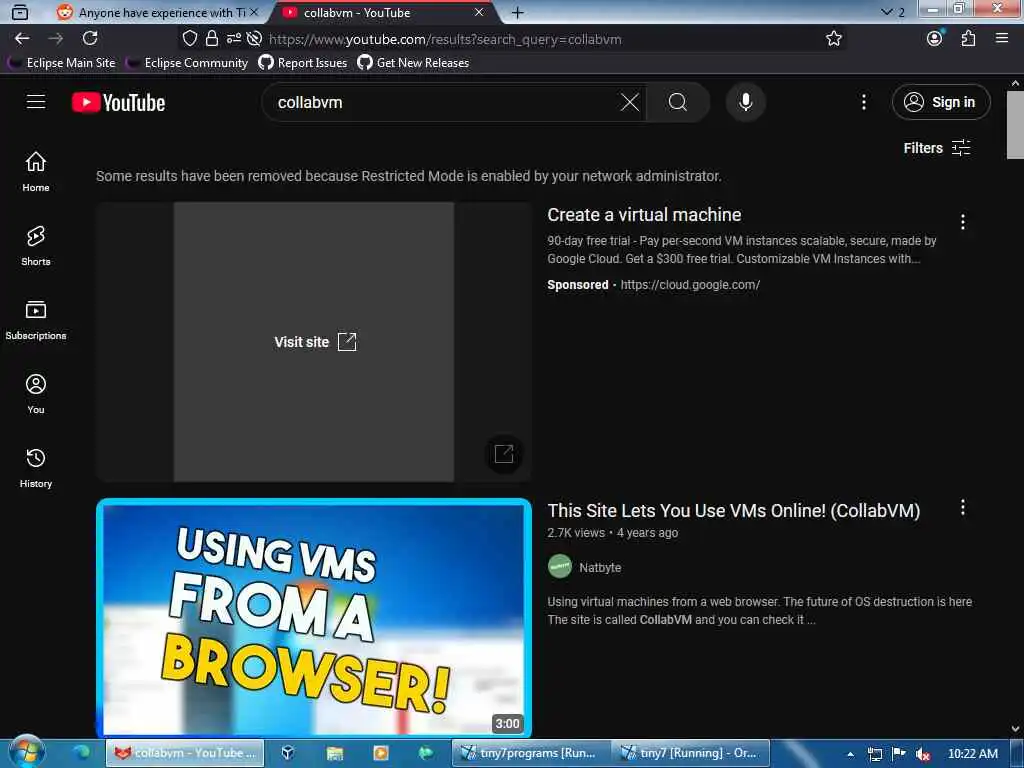The image size is (1024, 768).
Task: Open the Home sidebar item
Action: [x=36, y=171]
